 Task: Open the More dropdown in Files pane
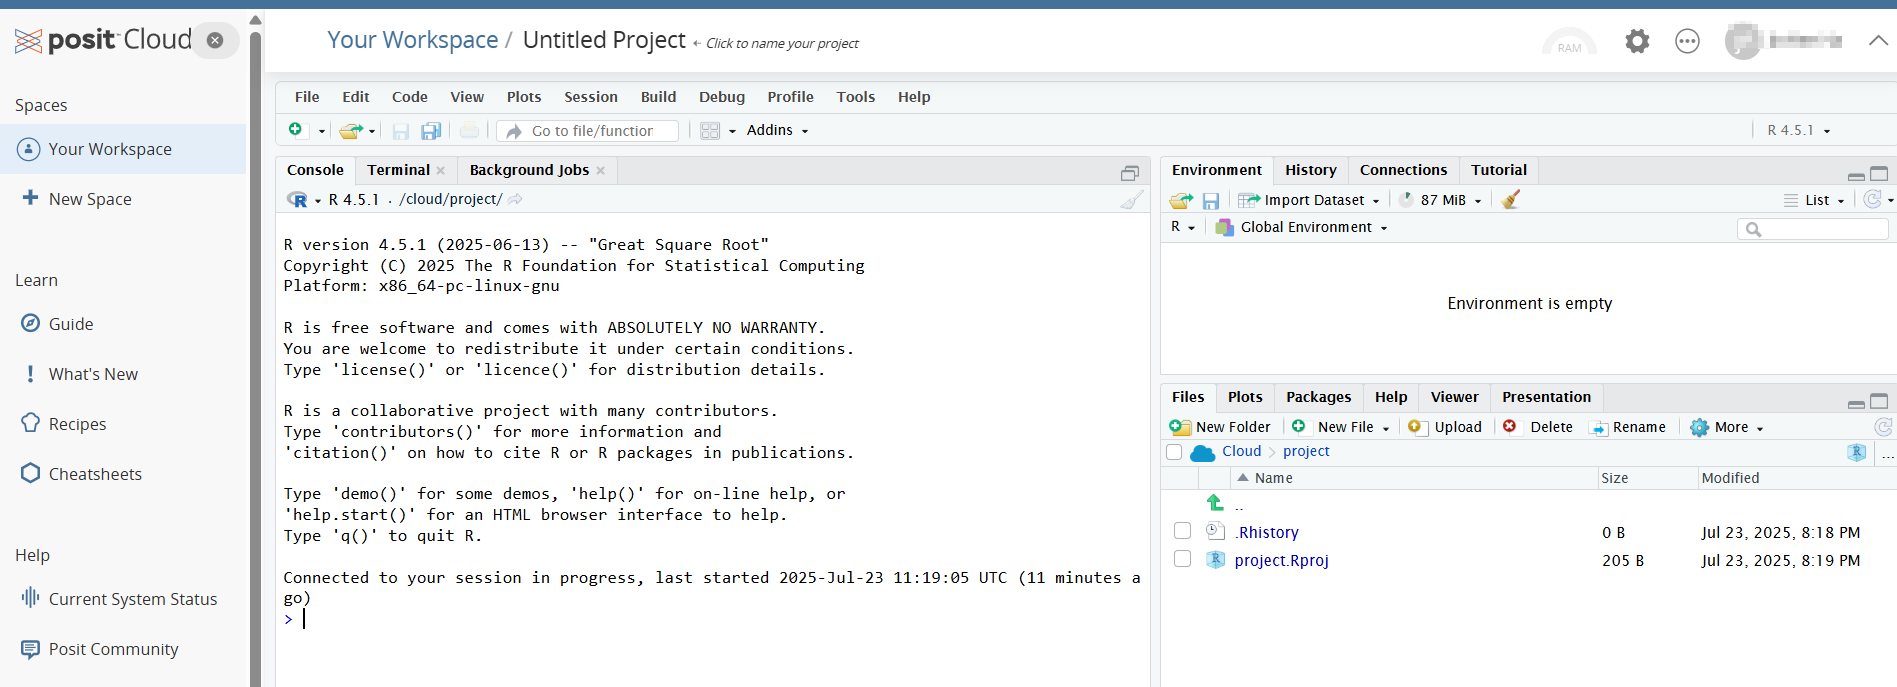1727,427
